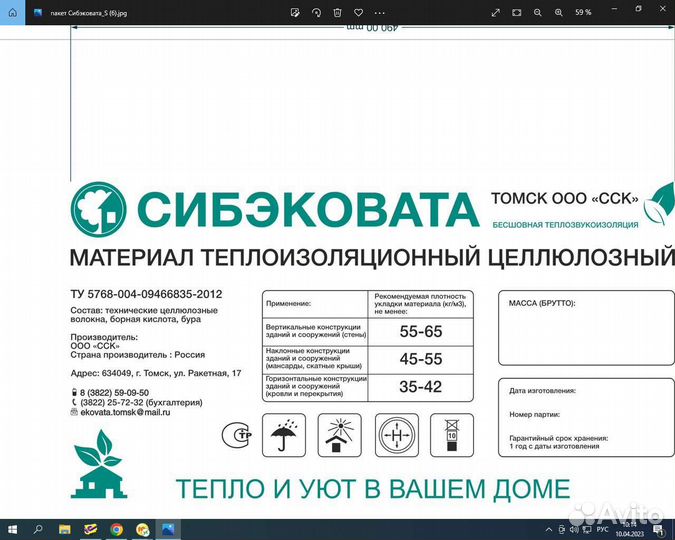Click the leaves-over-house logo in image

99,464
